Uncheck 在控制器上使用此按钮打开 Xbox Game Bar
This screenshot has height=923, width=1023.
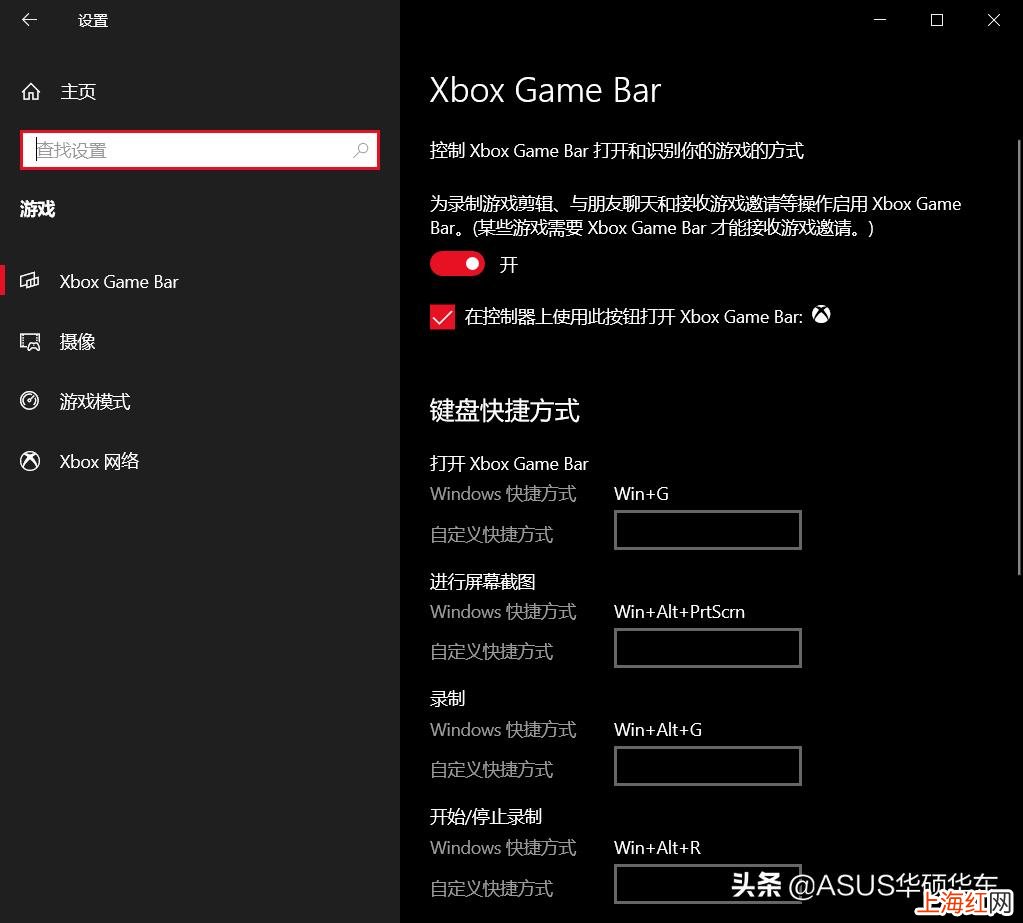442,317
